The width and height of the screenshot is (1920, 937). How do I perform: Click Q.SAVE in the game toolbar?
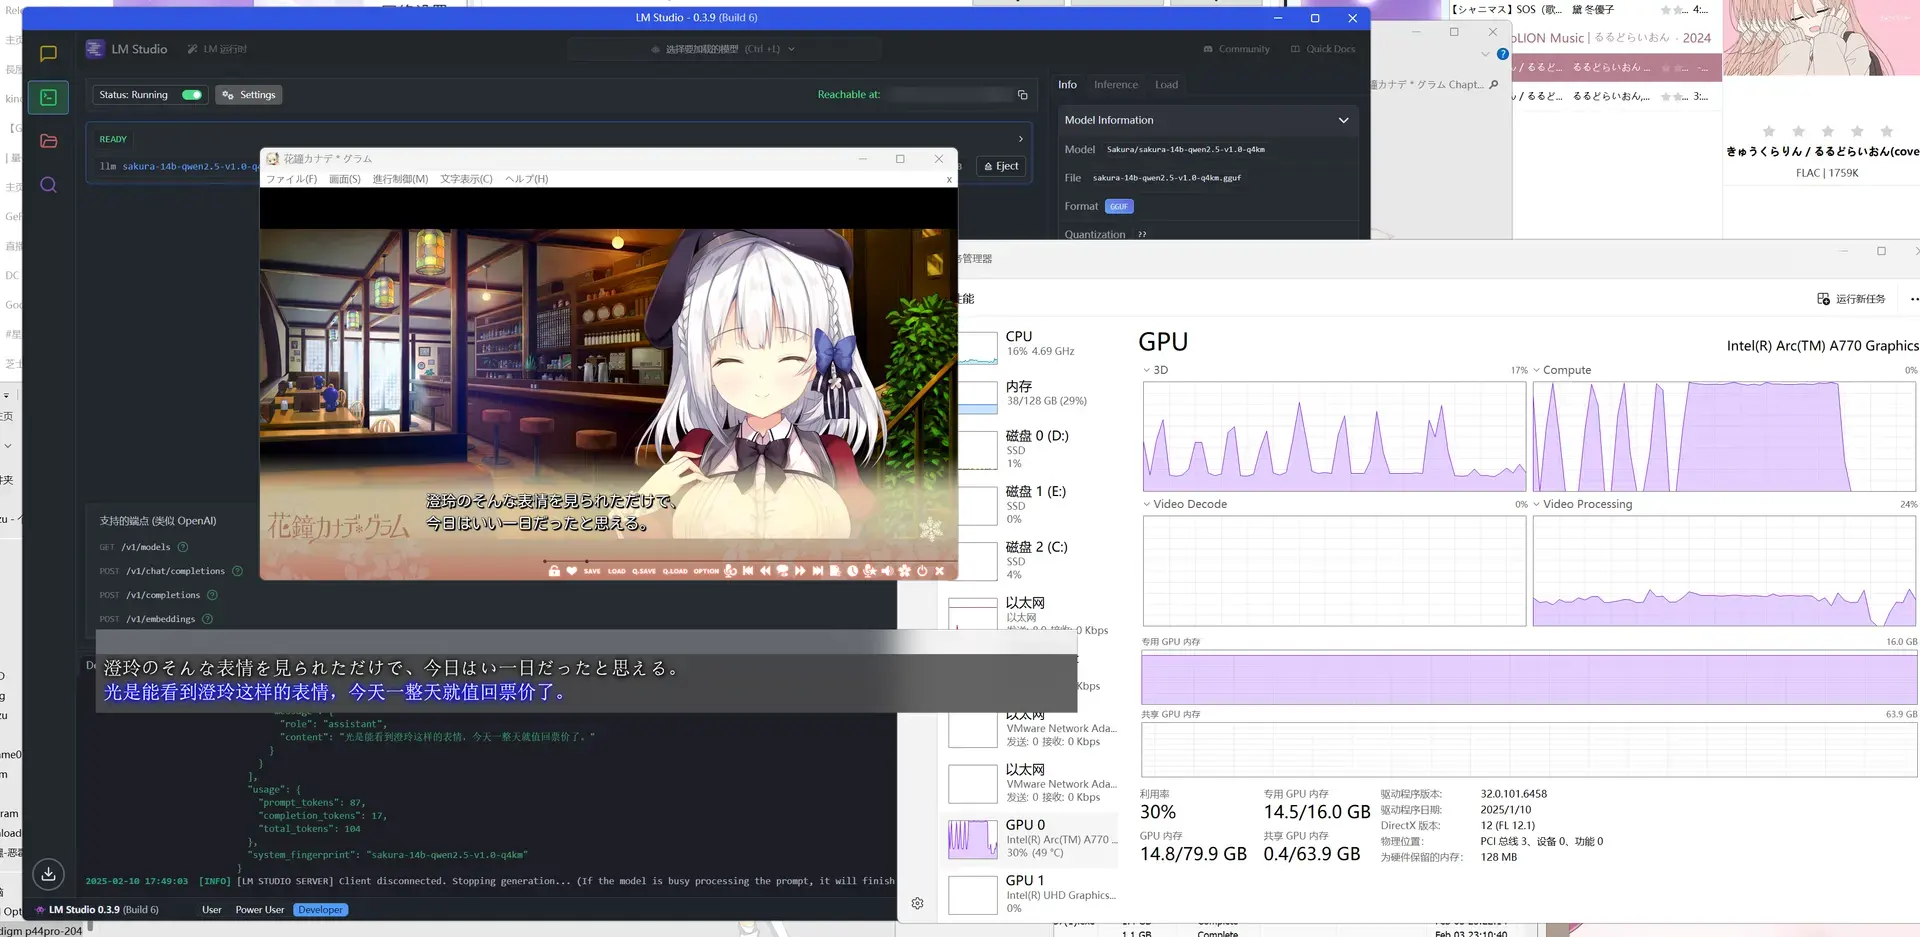click(644, 571)
